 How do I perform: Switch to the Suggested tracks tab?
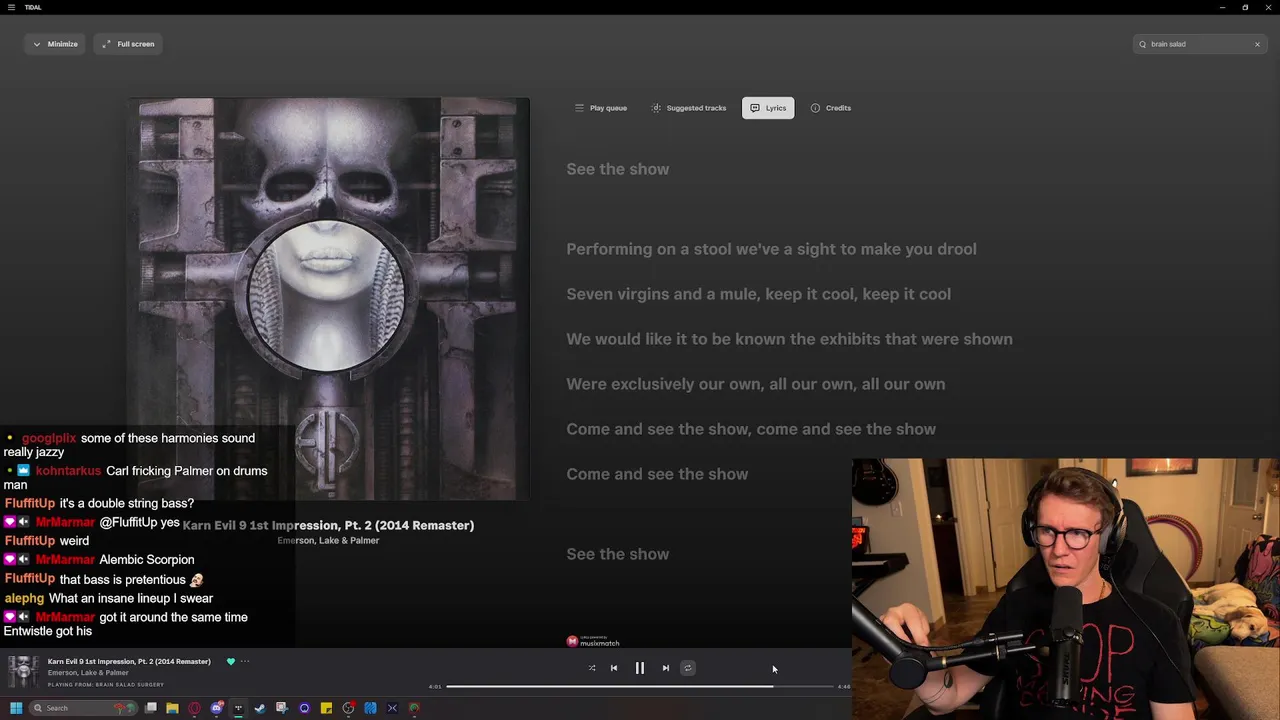(689, 108)
